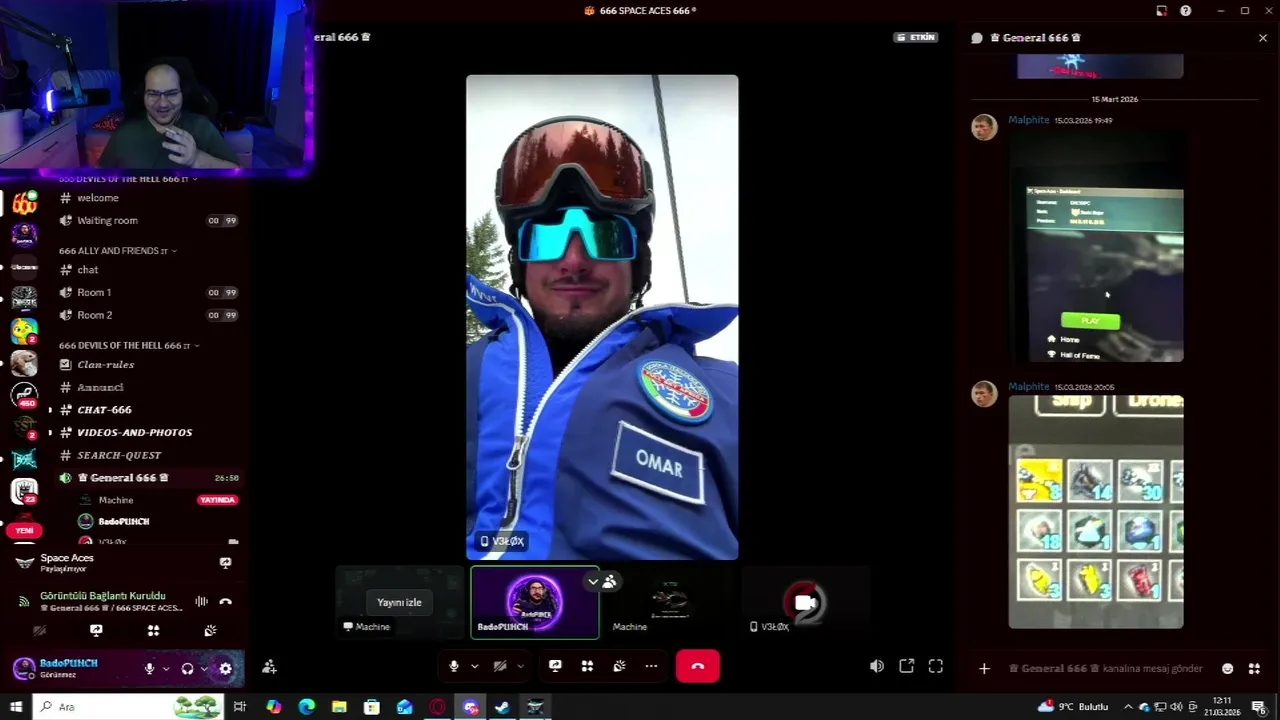The height and width of the screenshot is (720, 1280).
Task: Open camera options arrow in call bar
Action: 520,666
